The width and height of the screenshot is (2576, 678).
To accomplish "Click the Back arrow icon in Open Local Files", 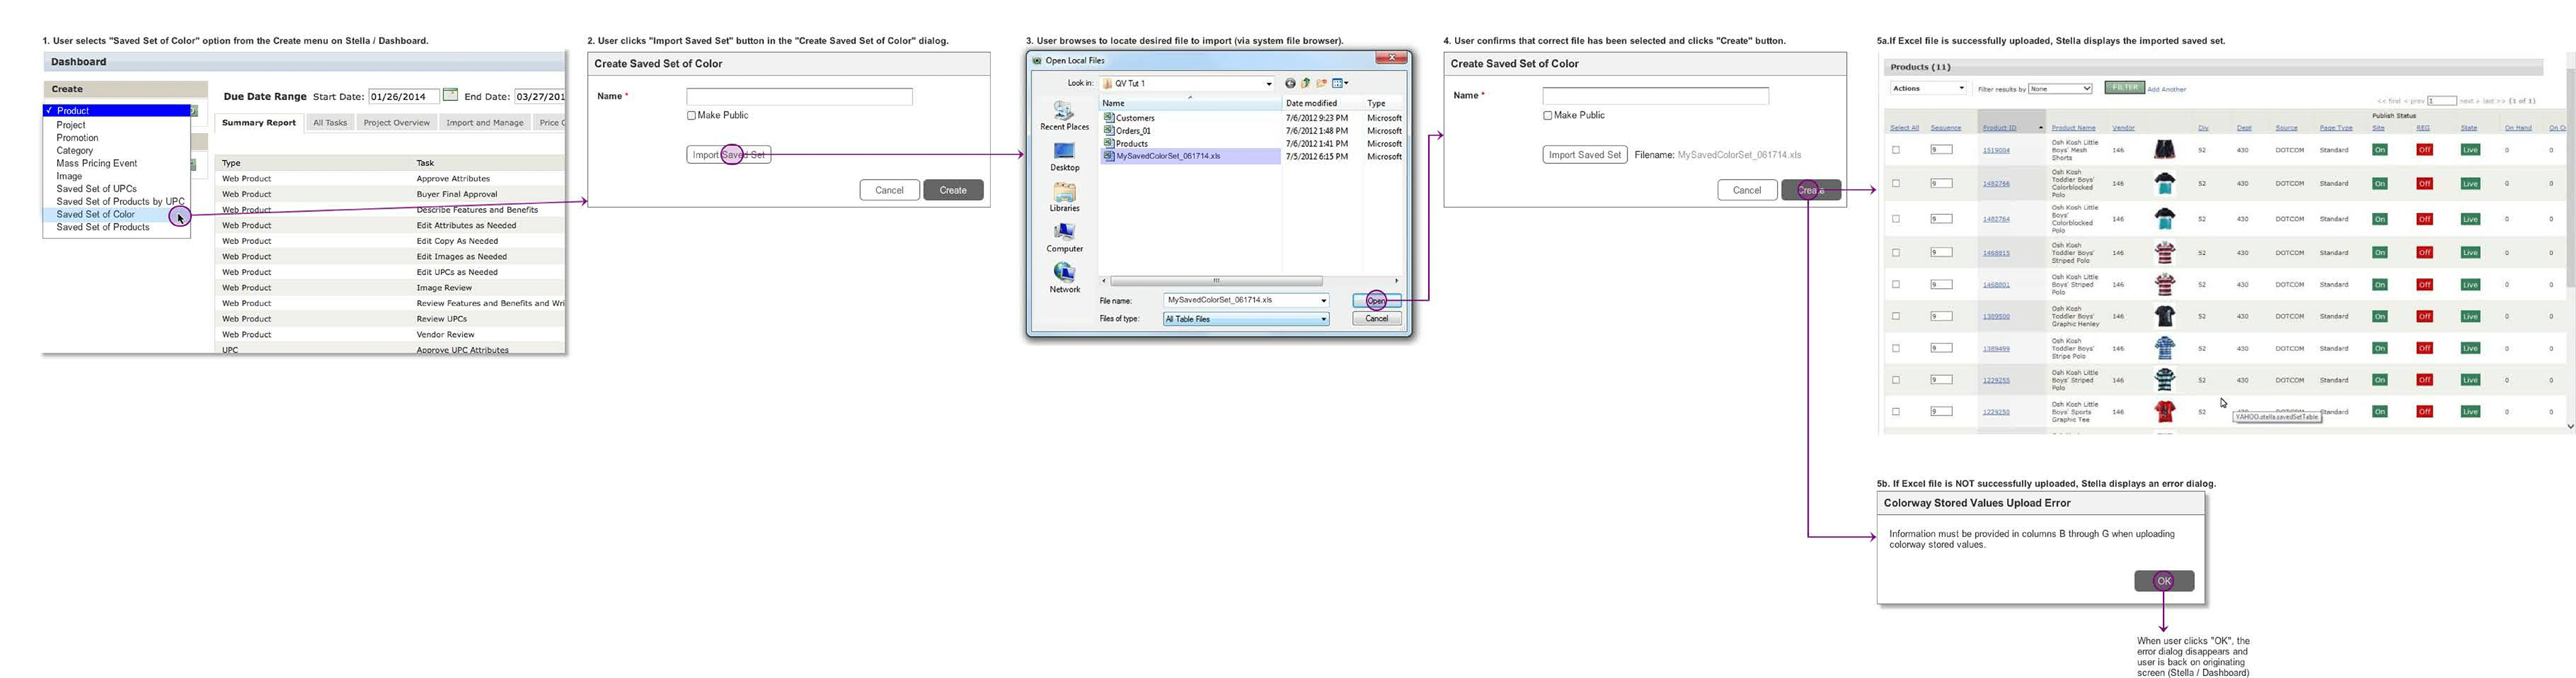I will click(x=1290, y=83).
